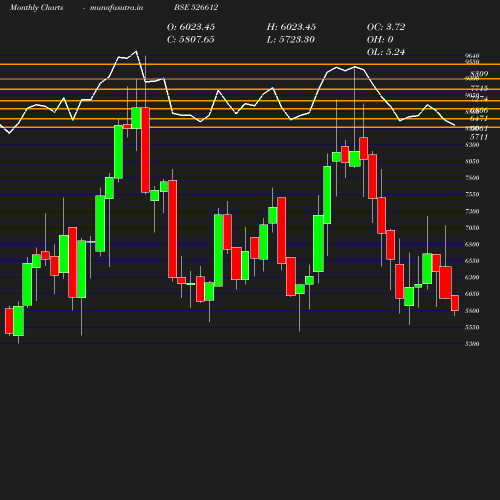Click the 7050 price axis label

(x=472, y=228)
